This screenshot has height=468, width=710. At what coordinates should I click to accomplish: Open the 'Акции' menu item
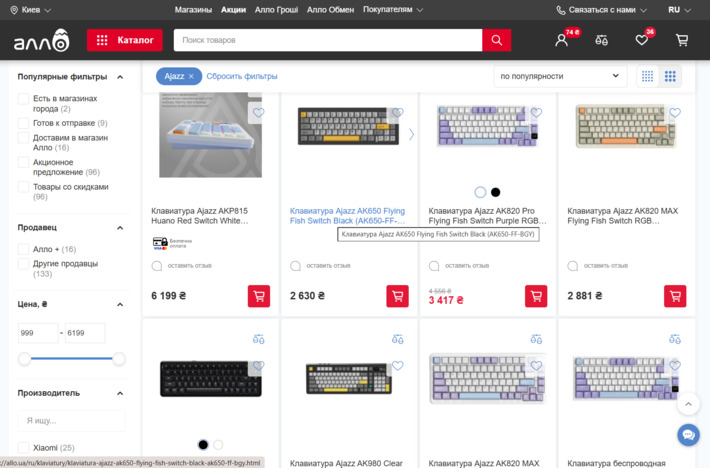(x=233, y=9)
